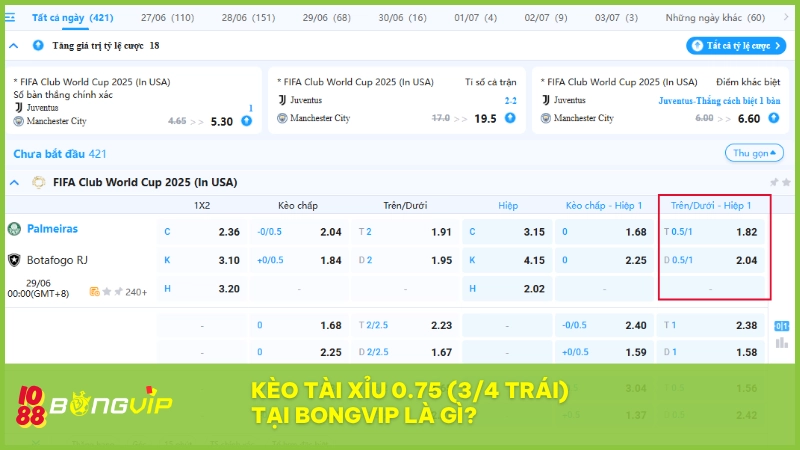Click the boost arrow icon next to odds 5.30
Viewport: 800px width, 450px height.
(246, 121)
